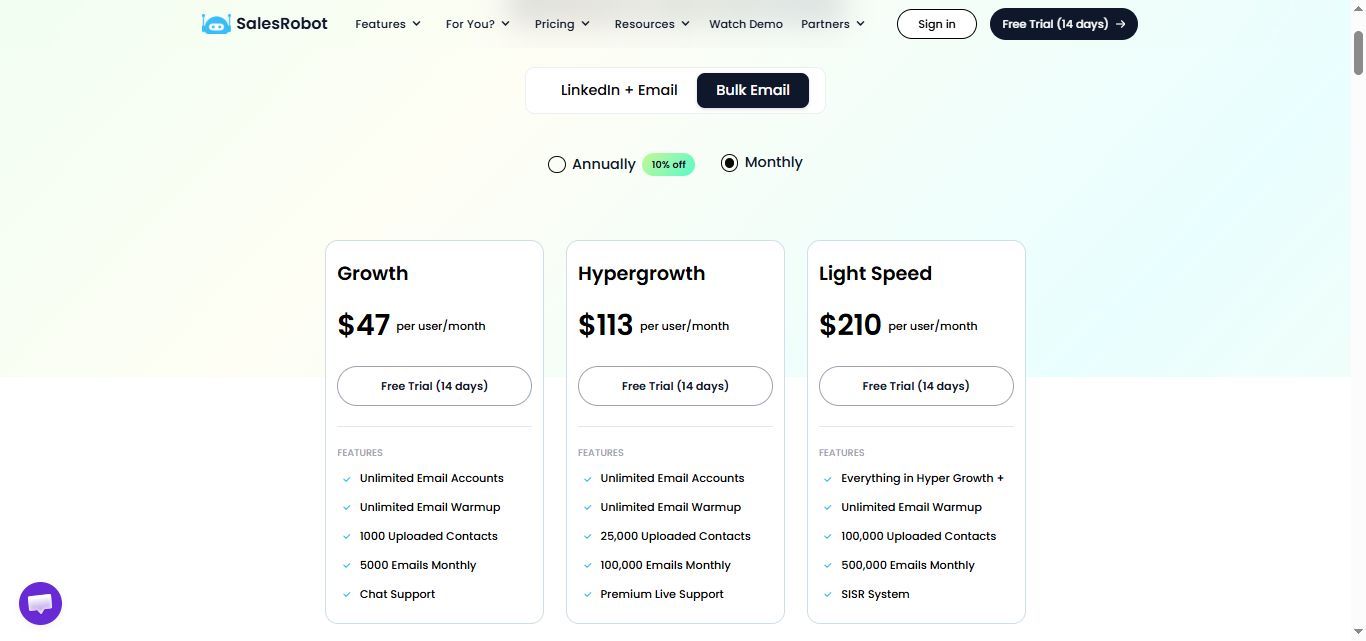Image resolution: width=1366 pixels, height=641 pixels.
Task: Start Free Trial for Light Speed plan
Action: (916, 386)
